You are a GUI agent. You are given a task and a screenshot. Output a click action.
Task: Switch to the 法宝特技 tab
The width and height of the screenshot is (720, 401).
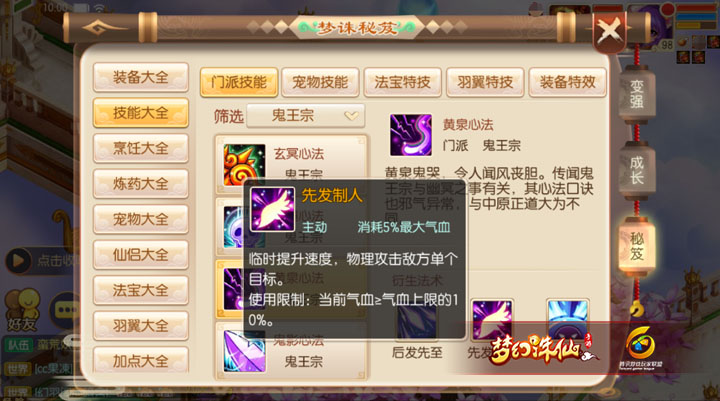pos(402,82)
